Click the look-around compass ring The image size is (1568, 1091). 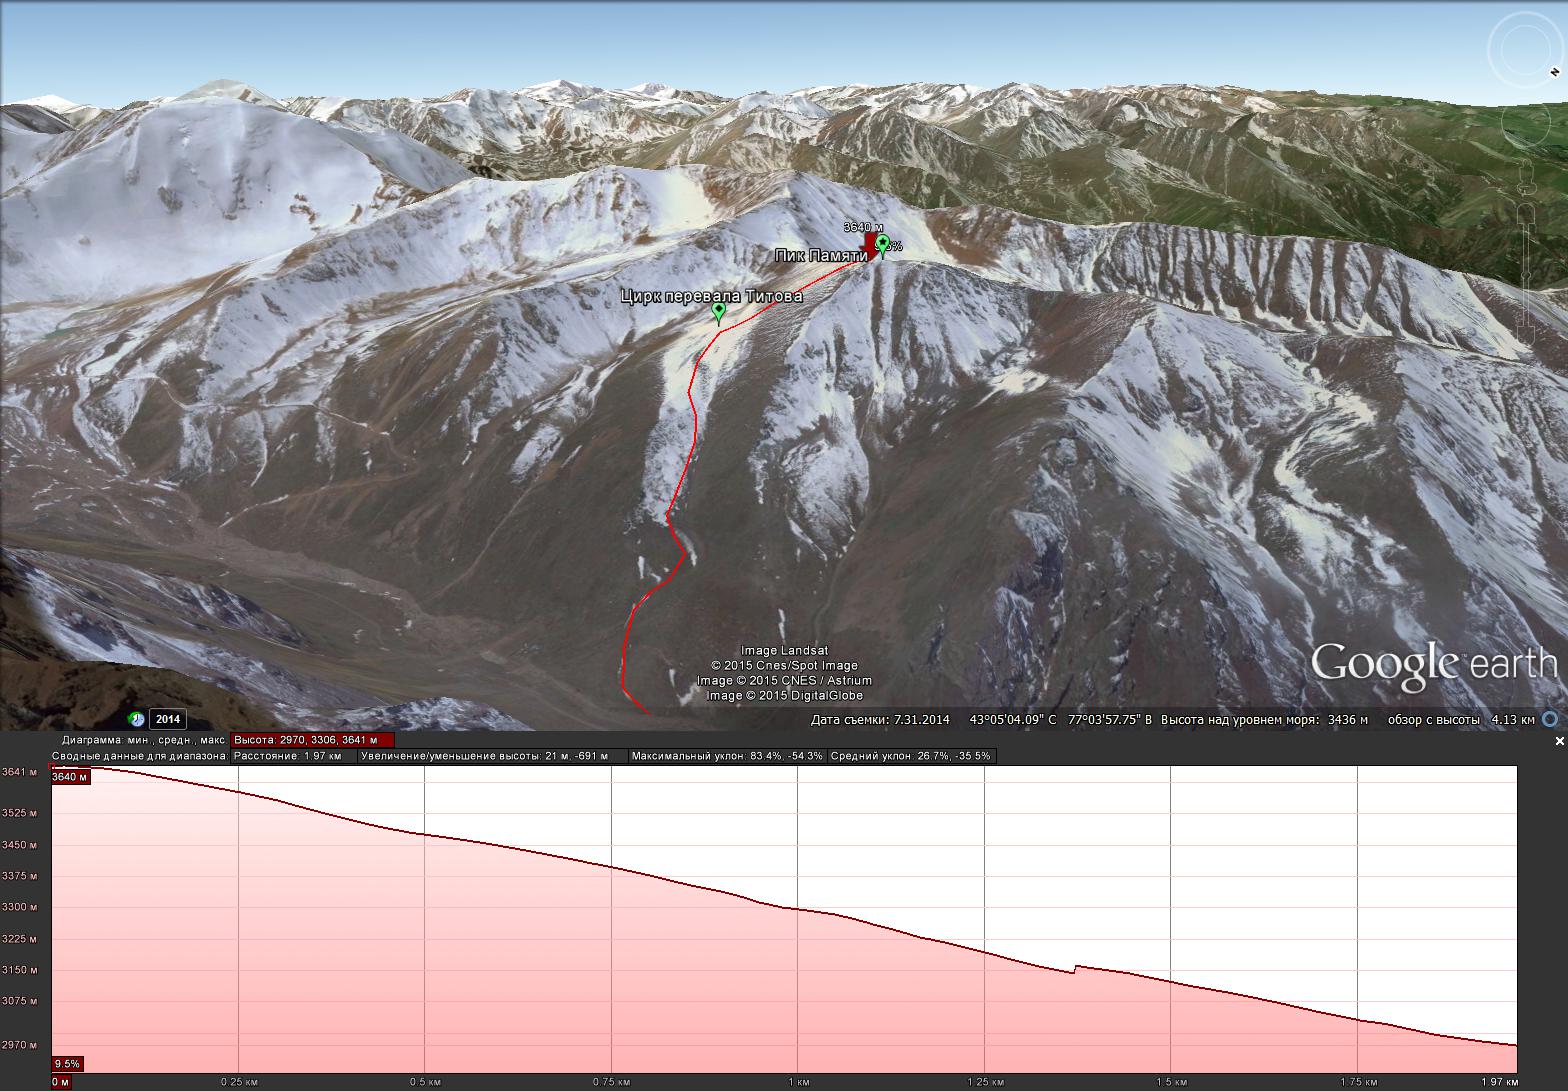(1524, 50)
